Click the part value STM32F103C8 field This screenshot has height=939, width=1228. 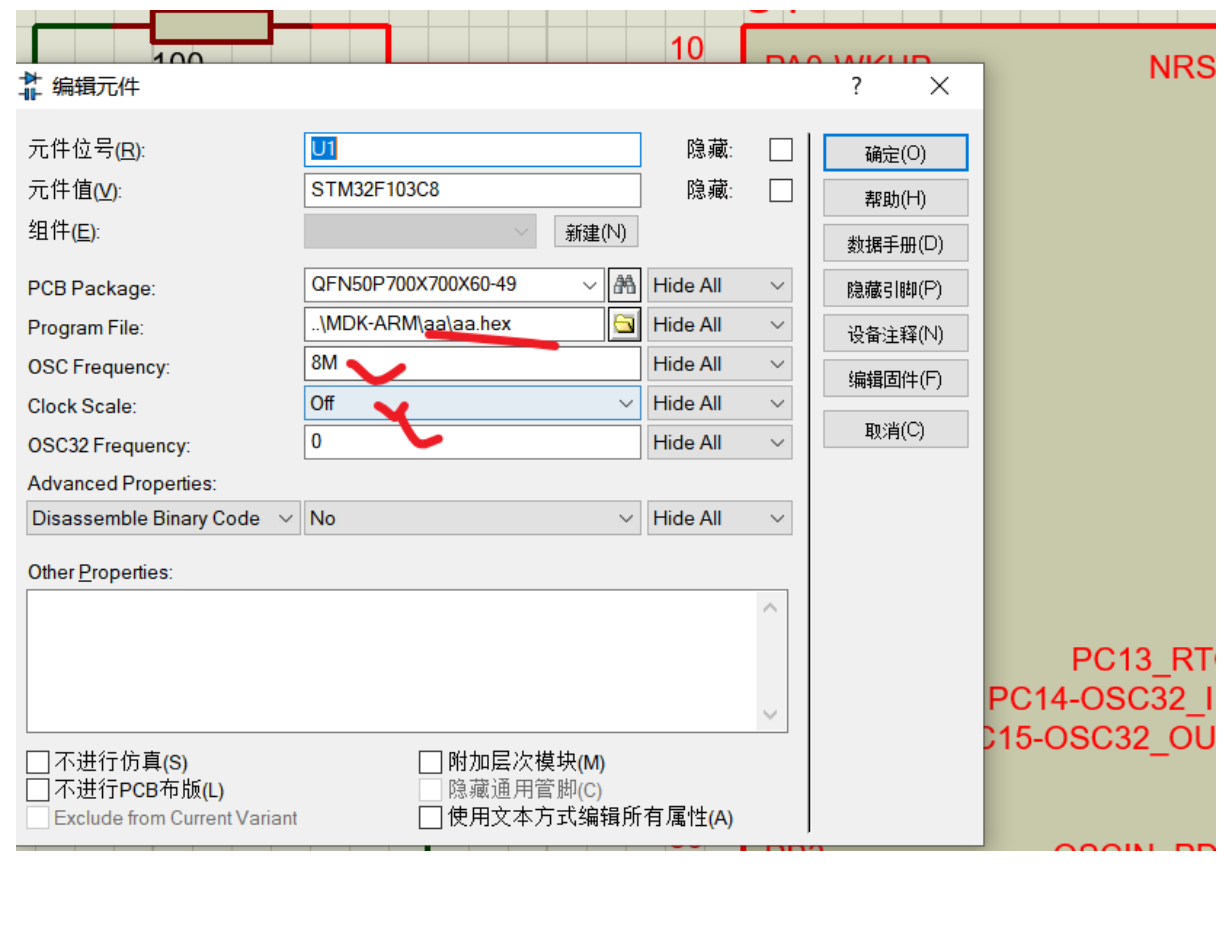point(472,190)
